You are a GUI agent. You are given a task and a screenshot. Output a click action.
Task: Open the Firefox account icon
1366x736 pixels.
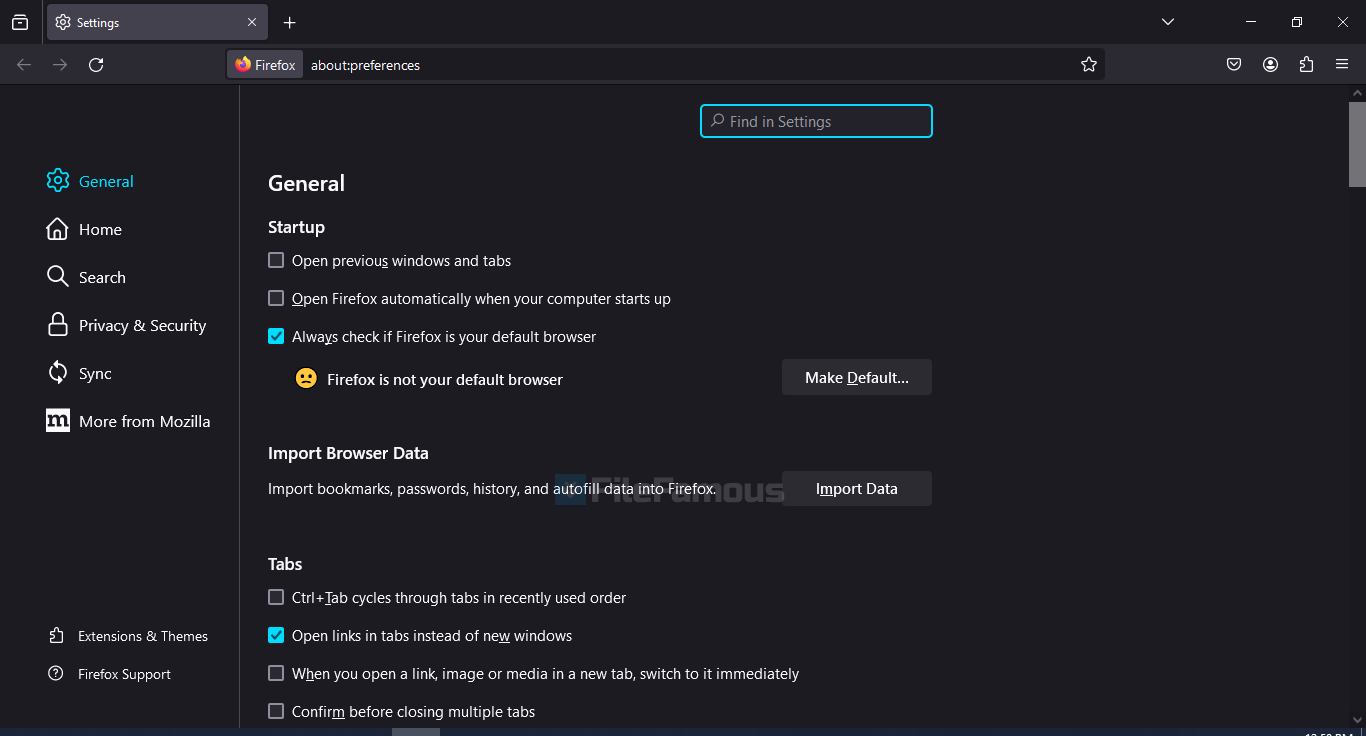click(1270, 65)
